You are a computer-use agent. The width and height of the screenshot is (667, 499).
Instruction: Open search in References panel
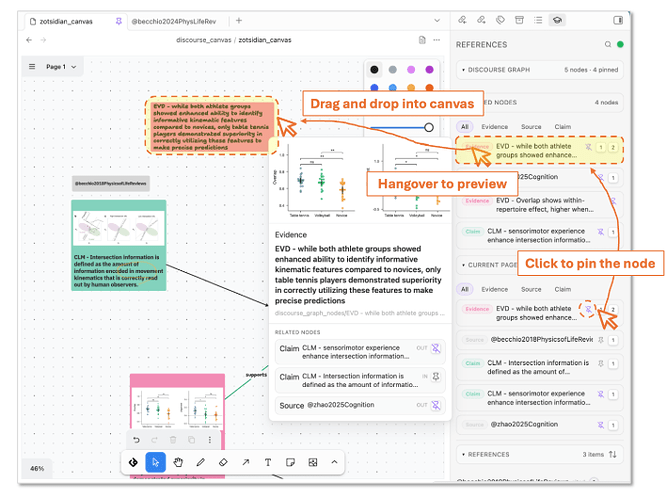pyautogui.click(x=608, y=44)
